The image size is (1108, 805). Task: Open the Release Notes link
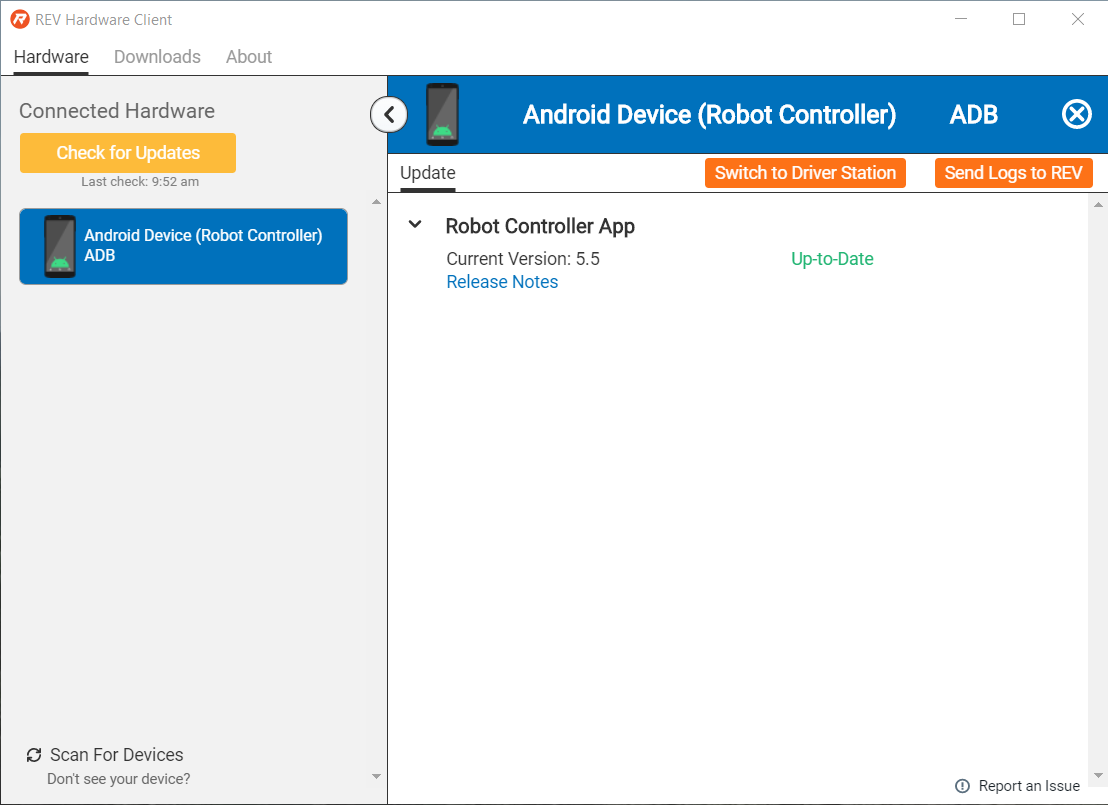pos(502,282)
